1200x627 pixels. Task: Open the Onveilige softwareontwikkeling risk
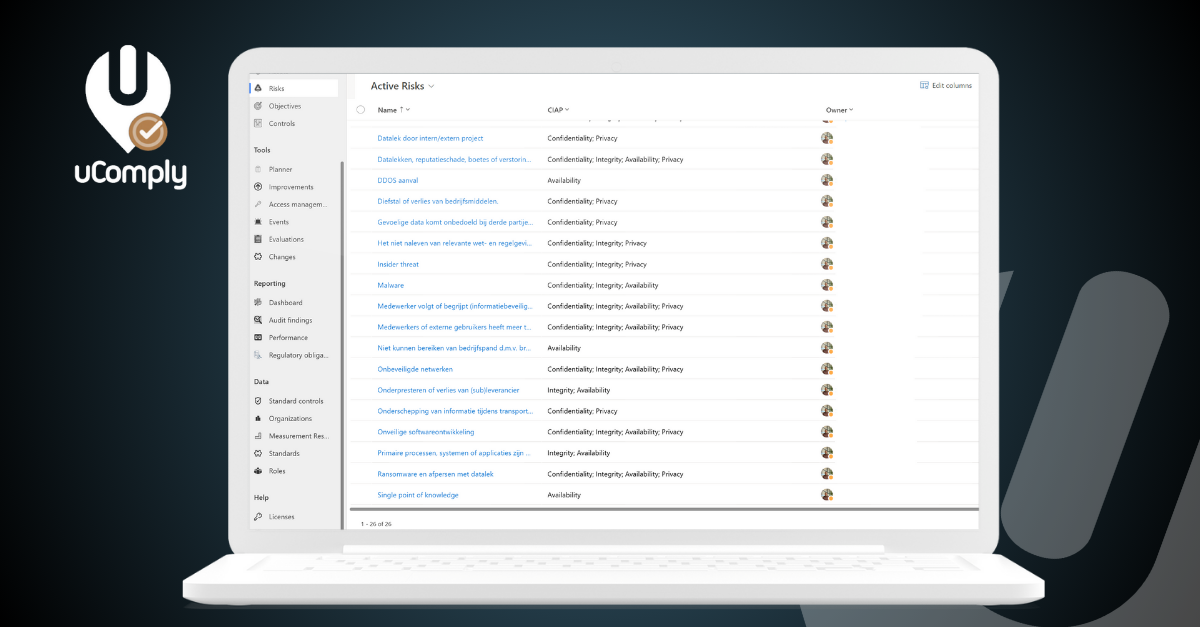point(426,432)
